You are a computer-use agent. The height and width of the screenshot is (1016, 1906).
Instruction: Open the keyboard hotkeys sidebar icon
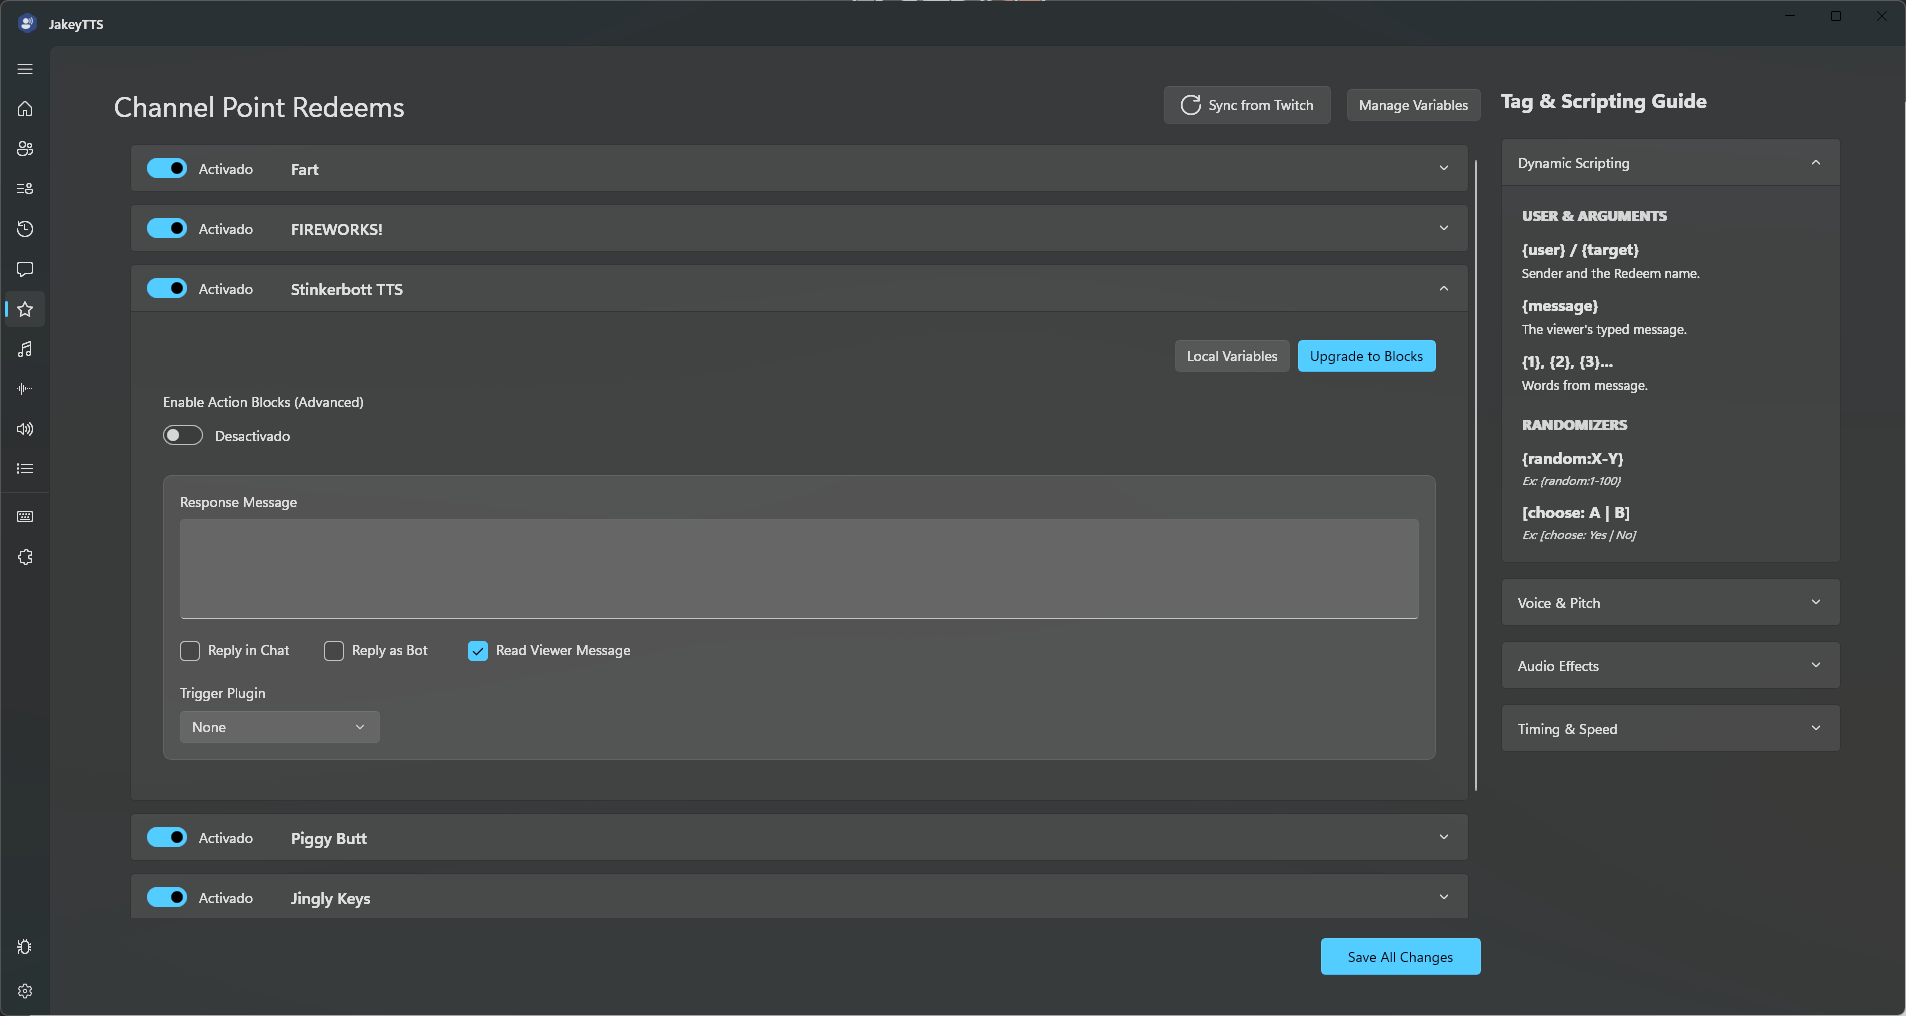click(x=25, y=517)
